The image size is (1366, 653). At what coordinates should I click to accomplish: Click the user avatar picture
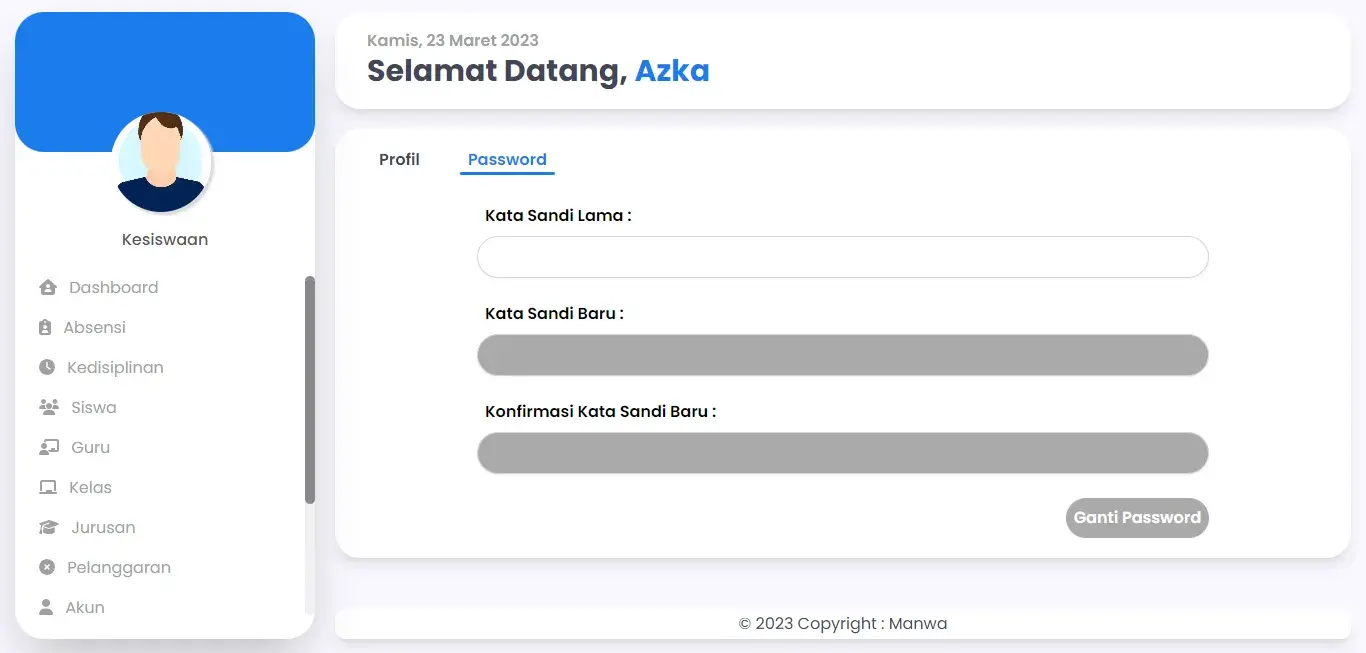click(162, 163)
